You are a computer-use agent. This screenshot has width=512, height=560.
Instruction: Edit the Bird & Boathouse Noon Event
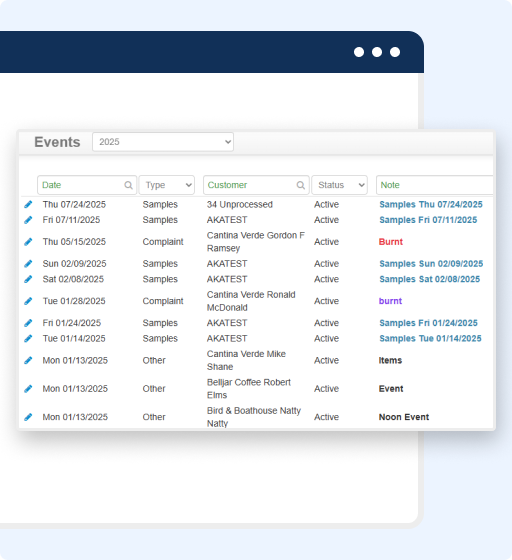click(28, 417)
